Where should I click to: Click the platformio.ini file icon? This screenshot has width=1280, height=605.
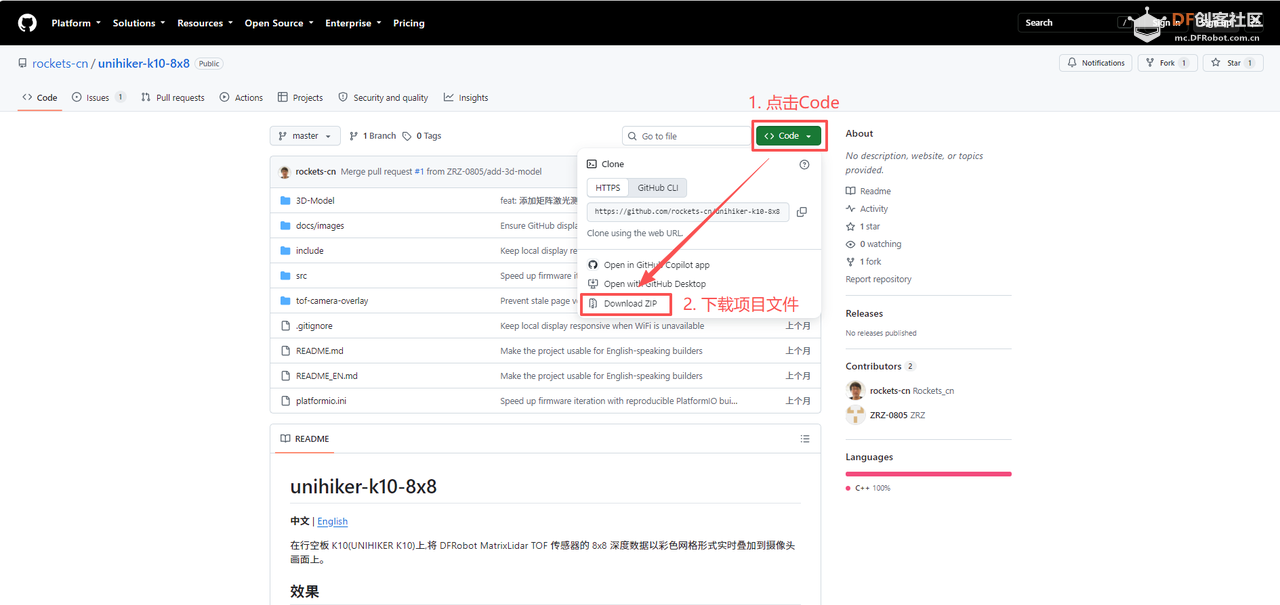[286, 401]
